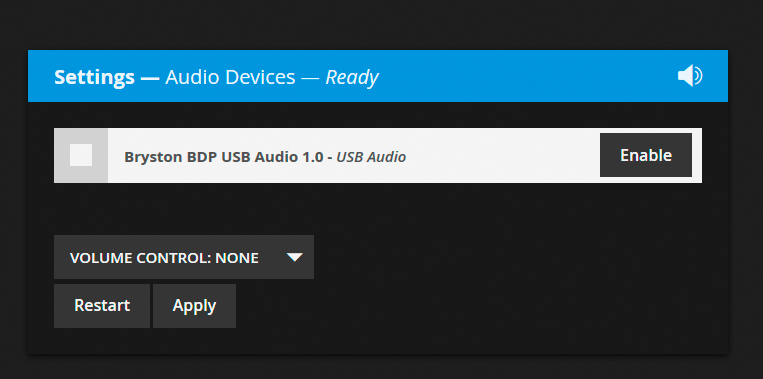763x379 pixels.
Task: Click the speaker icon in Settings header
Action: 690,76
